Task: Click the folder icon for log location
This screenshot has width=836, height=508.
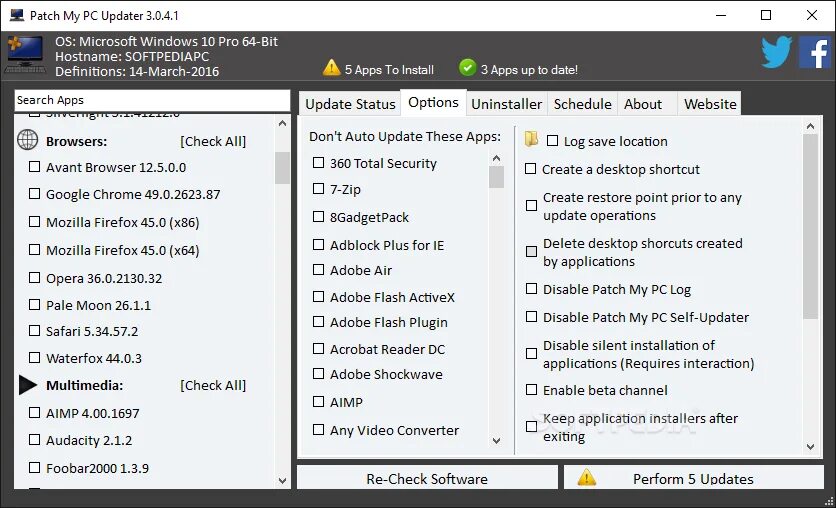Action: 531,140
